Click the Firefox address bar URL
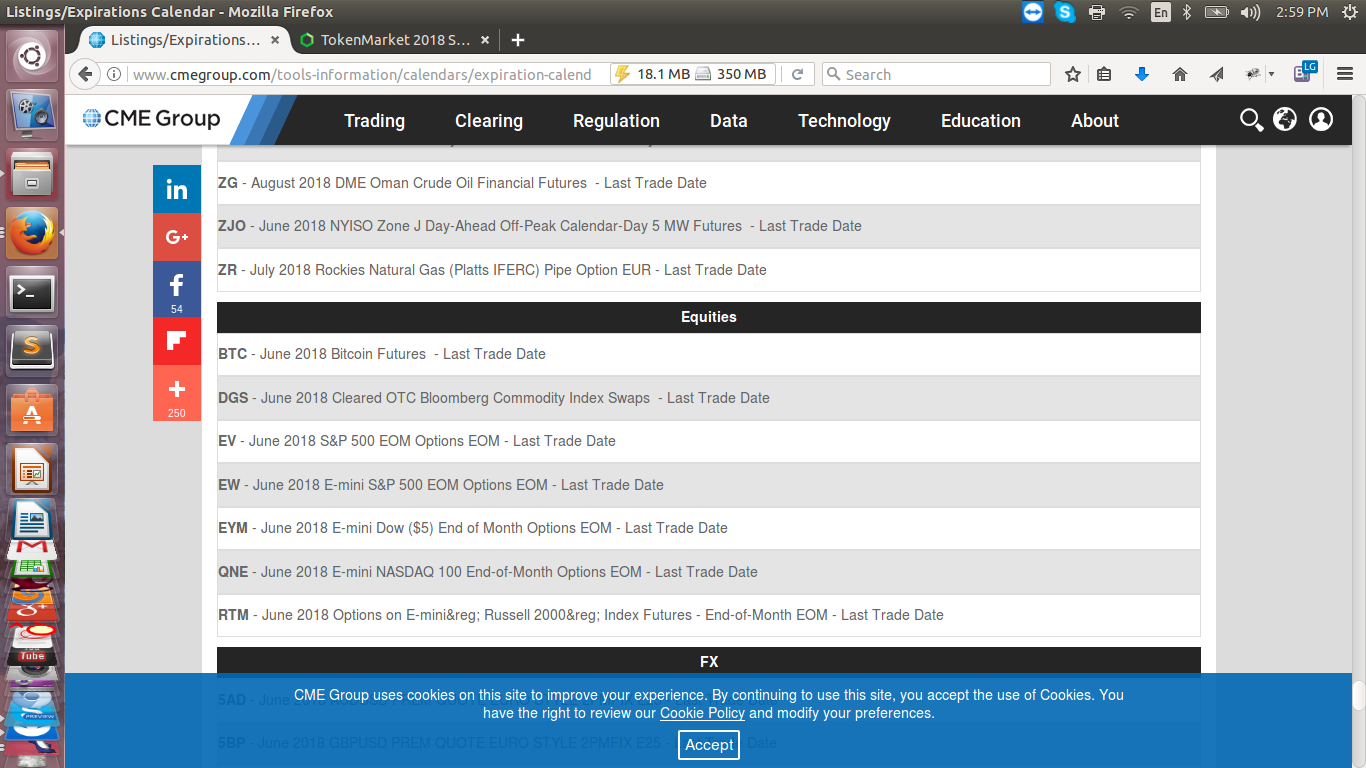This screenshot has width=1366, height=768. tap(362, 74)
